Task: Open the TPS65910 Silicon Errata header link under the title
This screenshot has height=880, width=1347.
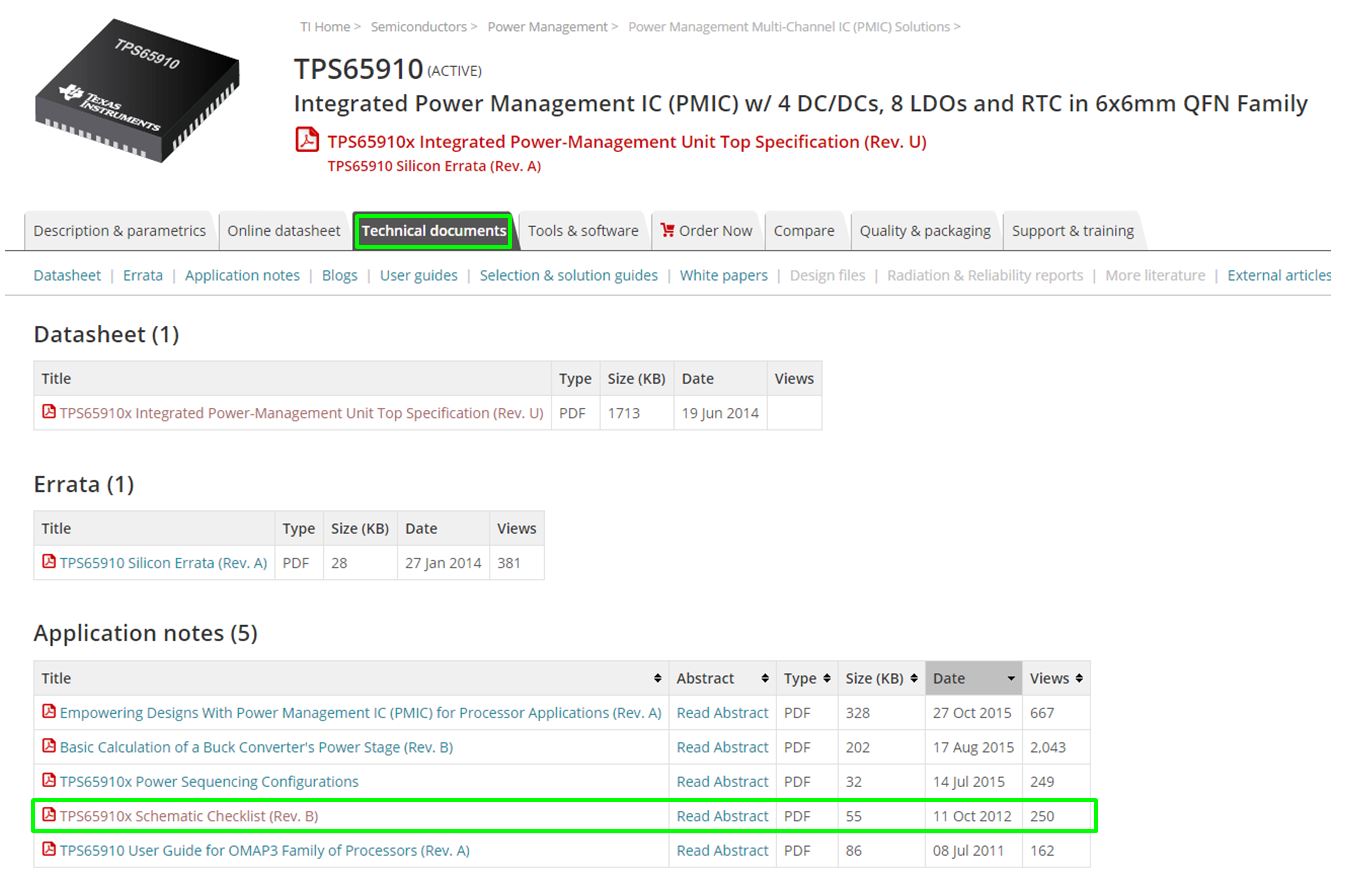Action: pos(434,166)
